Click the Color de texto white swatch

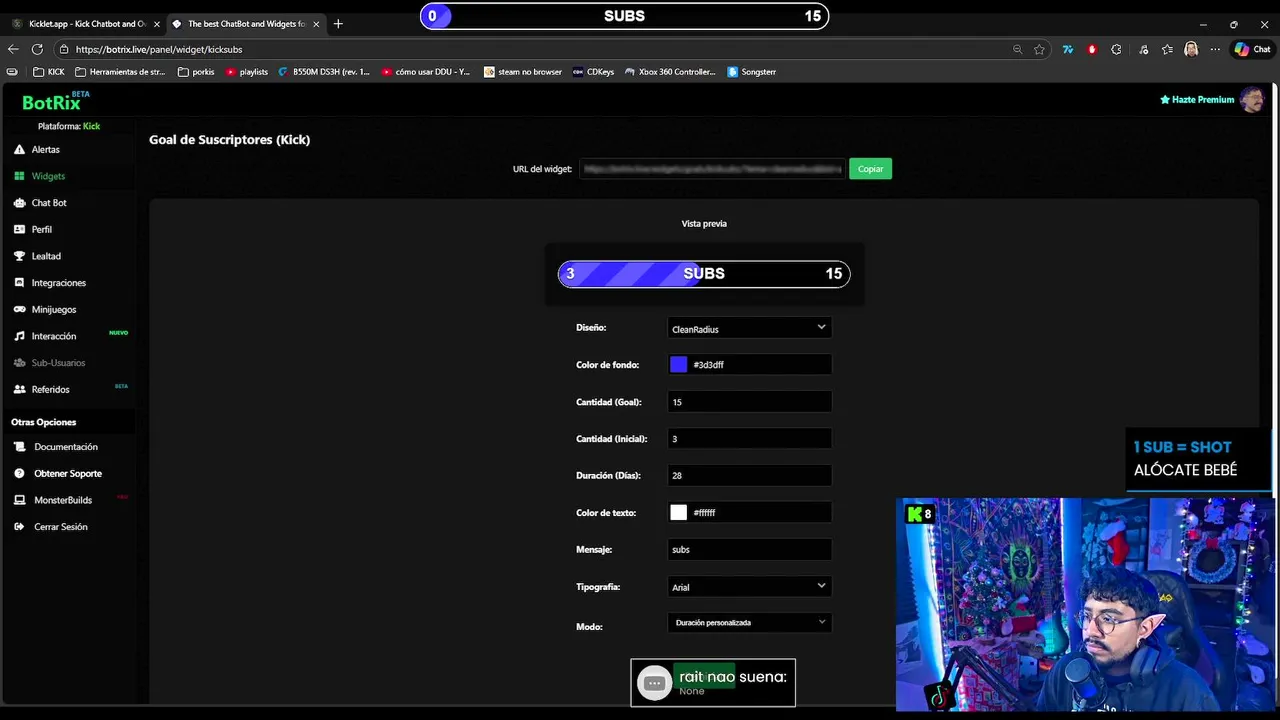(x=678, y=512)
